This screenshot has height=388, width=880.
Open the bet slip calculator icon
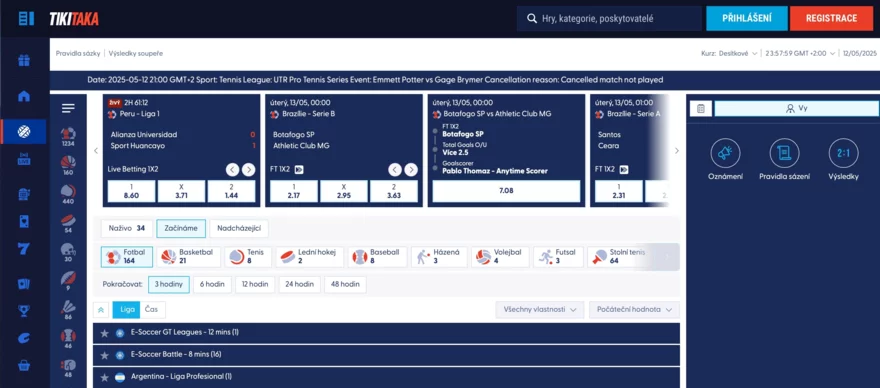click(x=700, y=108)
